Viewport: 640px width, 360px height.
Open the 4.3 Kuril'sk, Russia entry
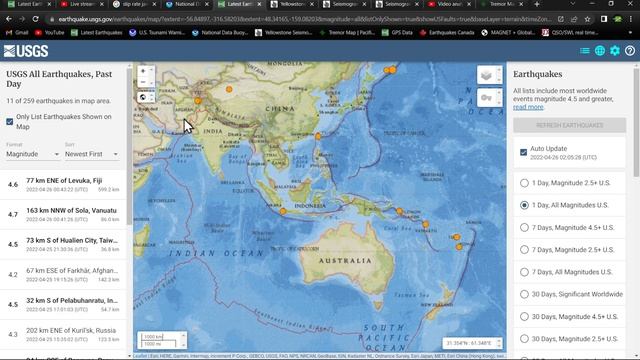coord(63,334)
